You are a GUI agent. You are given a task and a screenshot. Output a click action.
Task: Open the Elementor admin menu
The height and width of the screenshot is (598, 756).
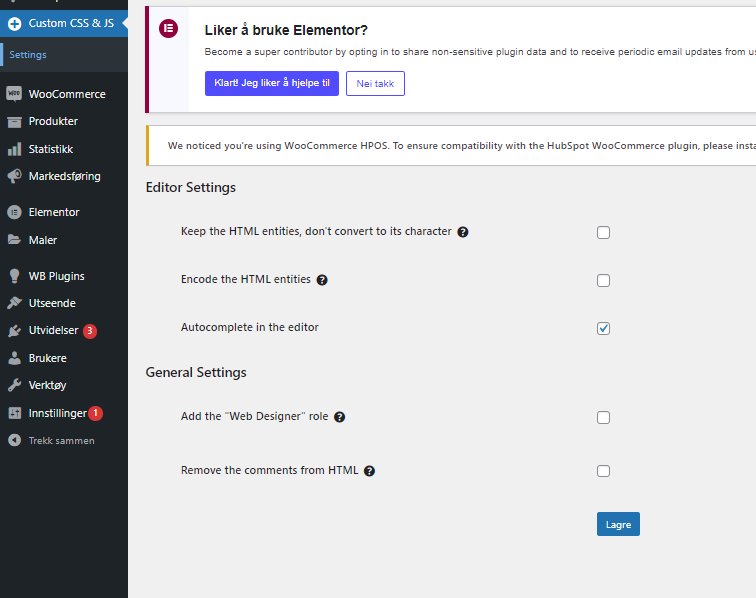coord(64,212)
